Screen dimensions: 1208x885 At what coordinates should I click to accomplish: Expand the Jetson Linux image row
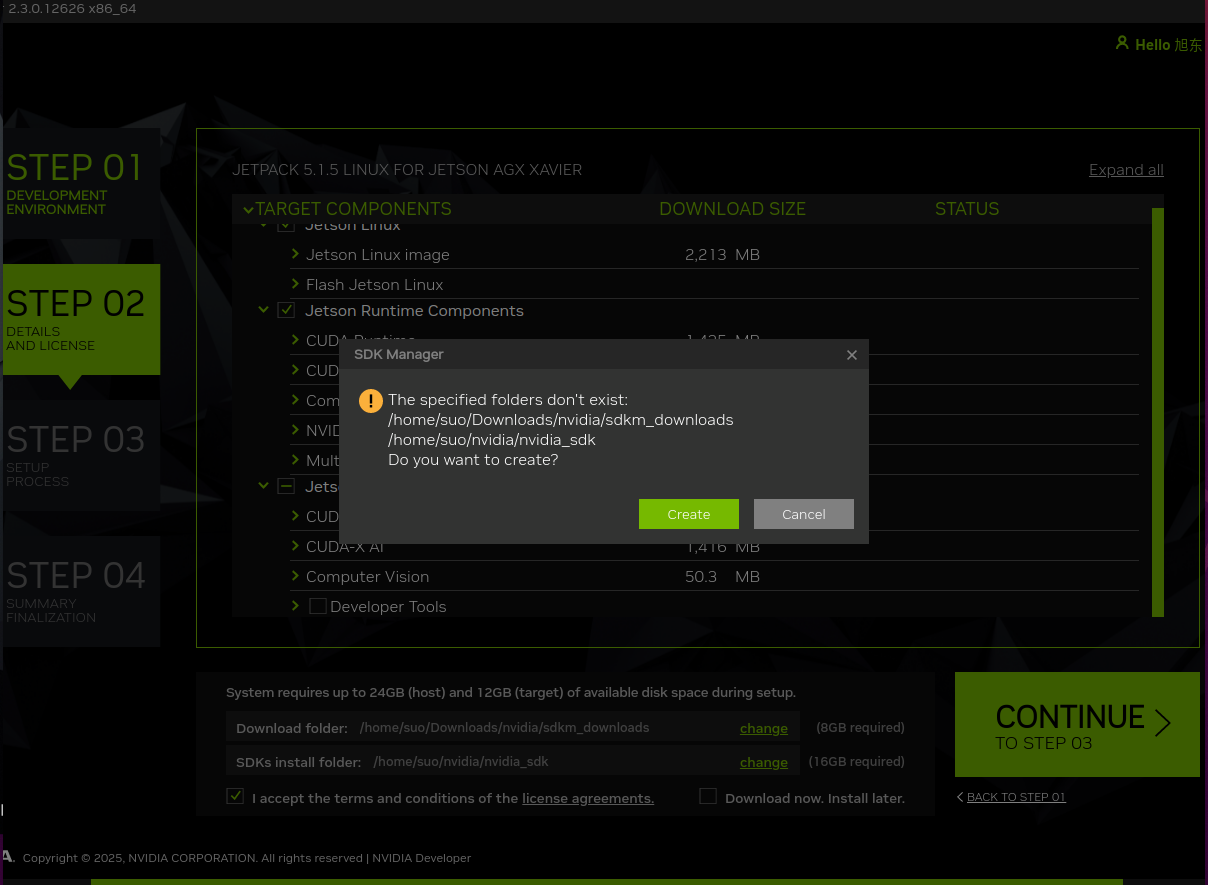(x=296, y=254)
